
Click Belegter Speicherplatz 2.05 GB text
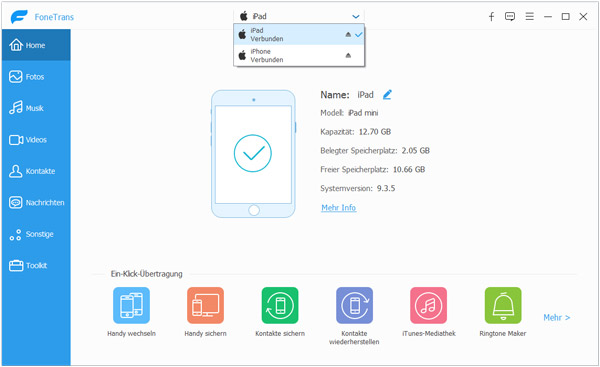click(x=375, y=150)
